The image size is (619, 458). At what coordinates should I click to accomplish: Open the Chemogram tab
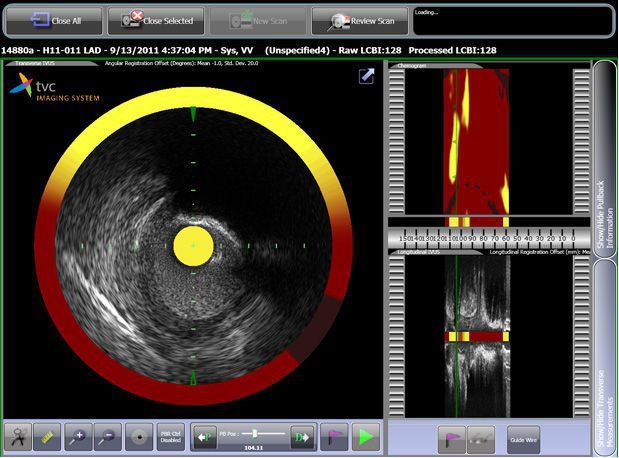point(434,66)
